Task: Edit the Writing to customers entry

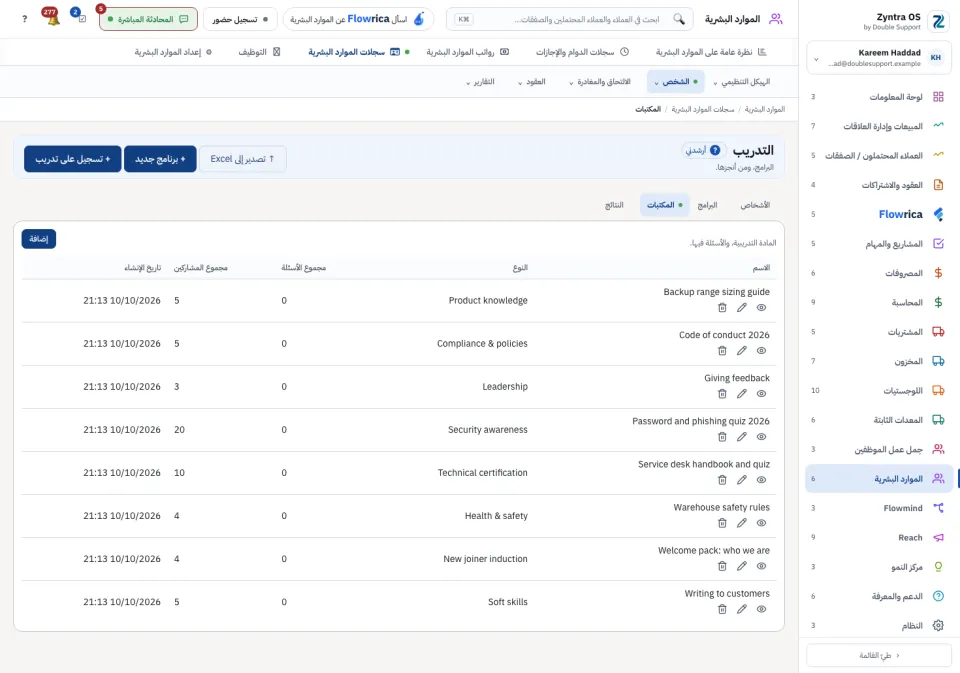Action: point(742,609)
